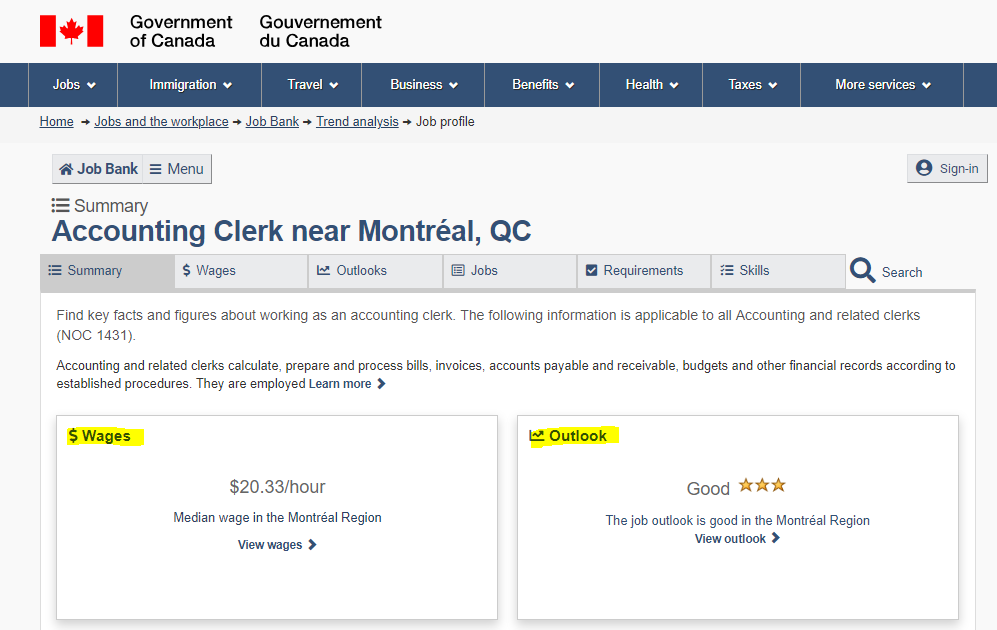Open the Taxes dropdown menu
Image resolution: width=997 pixels, height=630 pixels.
752,85
